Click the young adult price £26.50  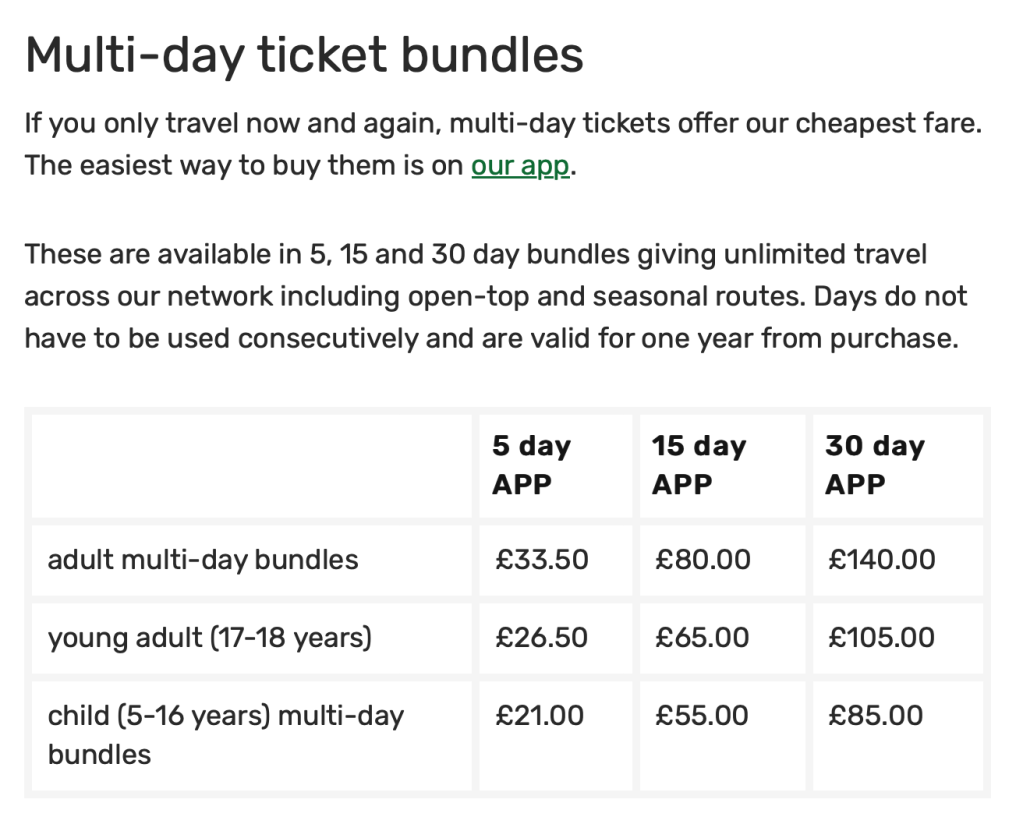pyautogui.click(x=542, y=637)
